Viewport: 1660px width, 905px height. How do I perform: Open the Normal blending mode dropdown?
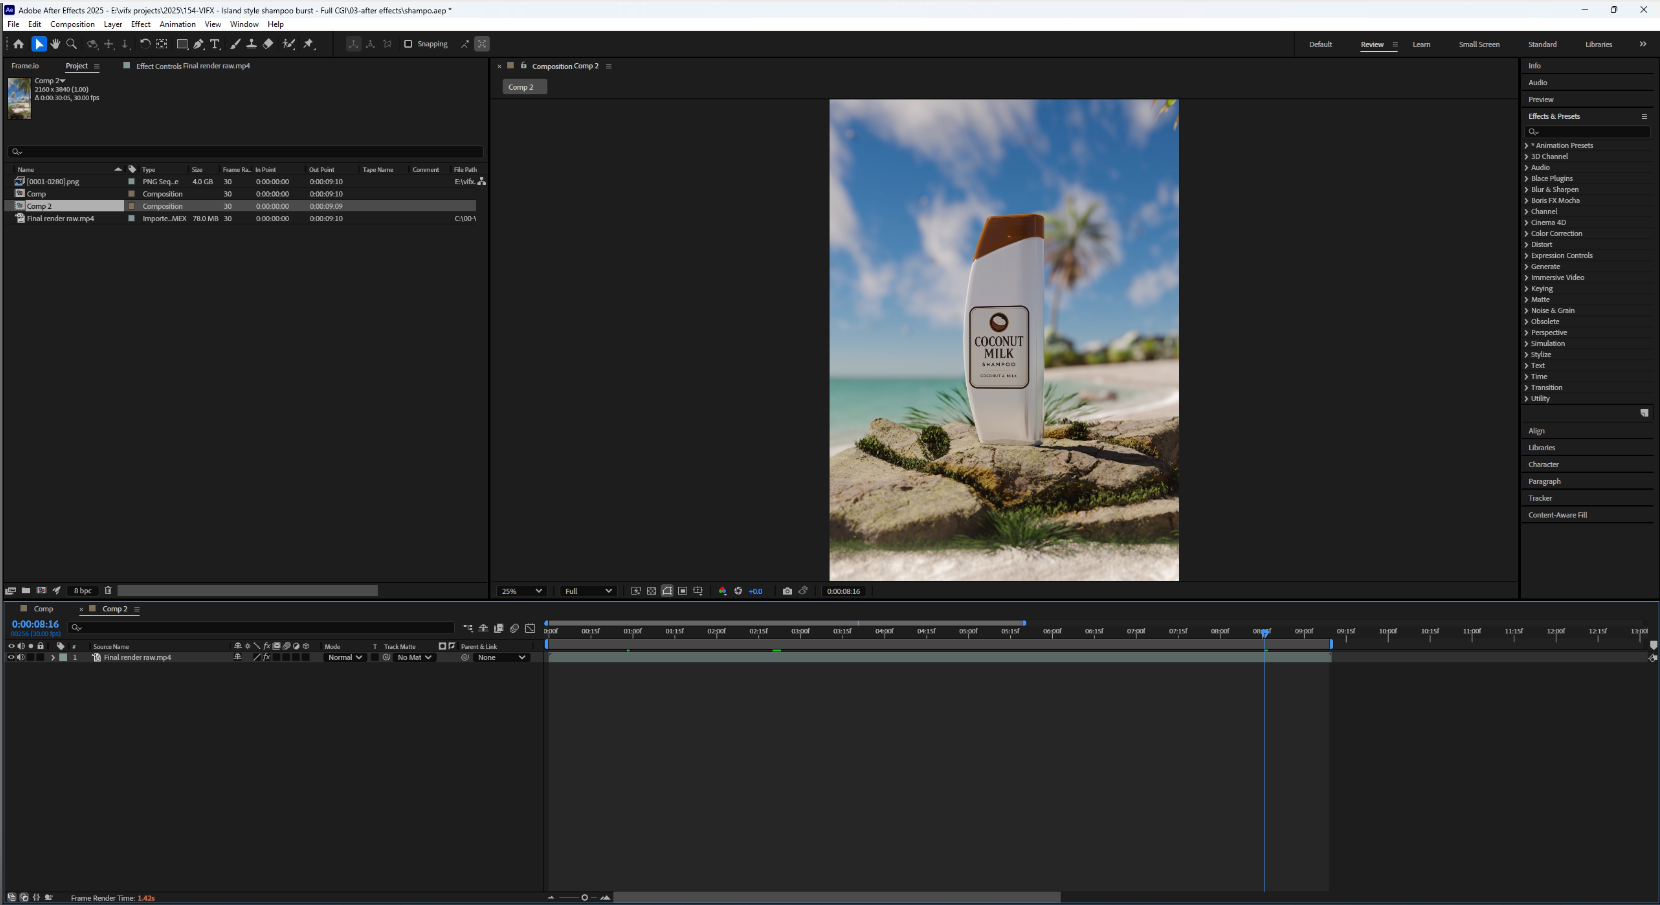click(345, 657)
